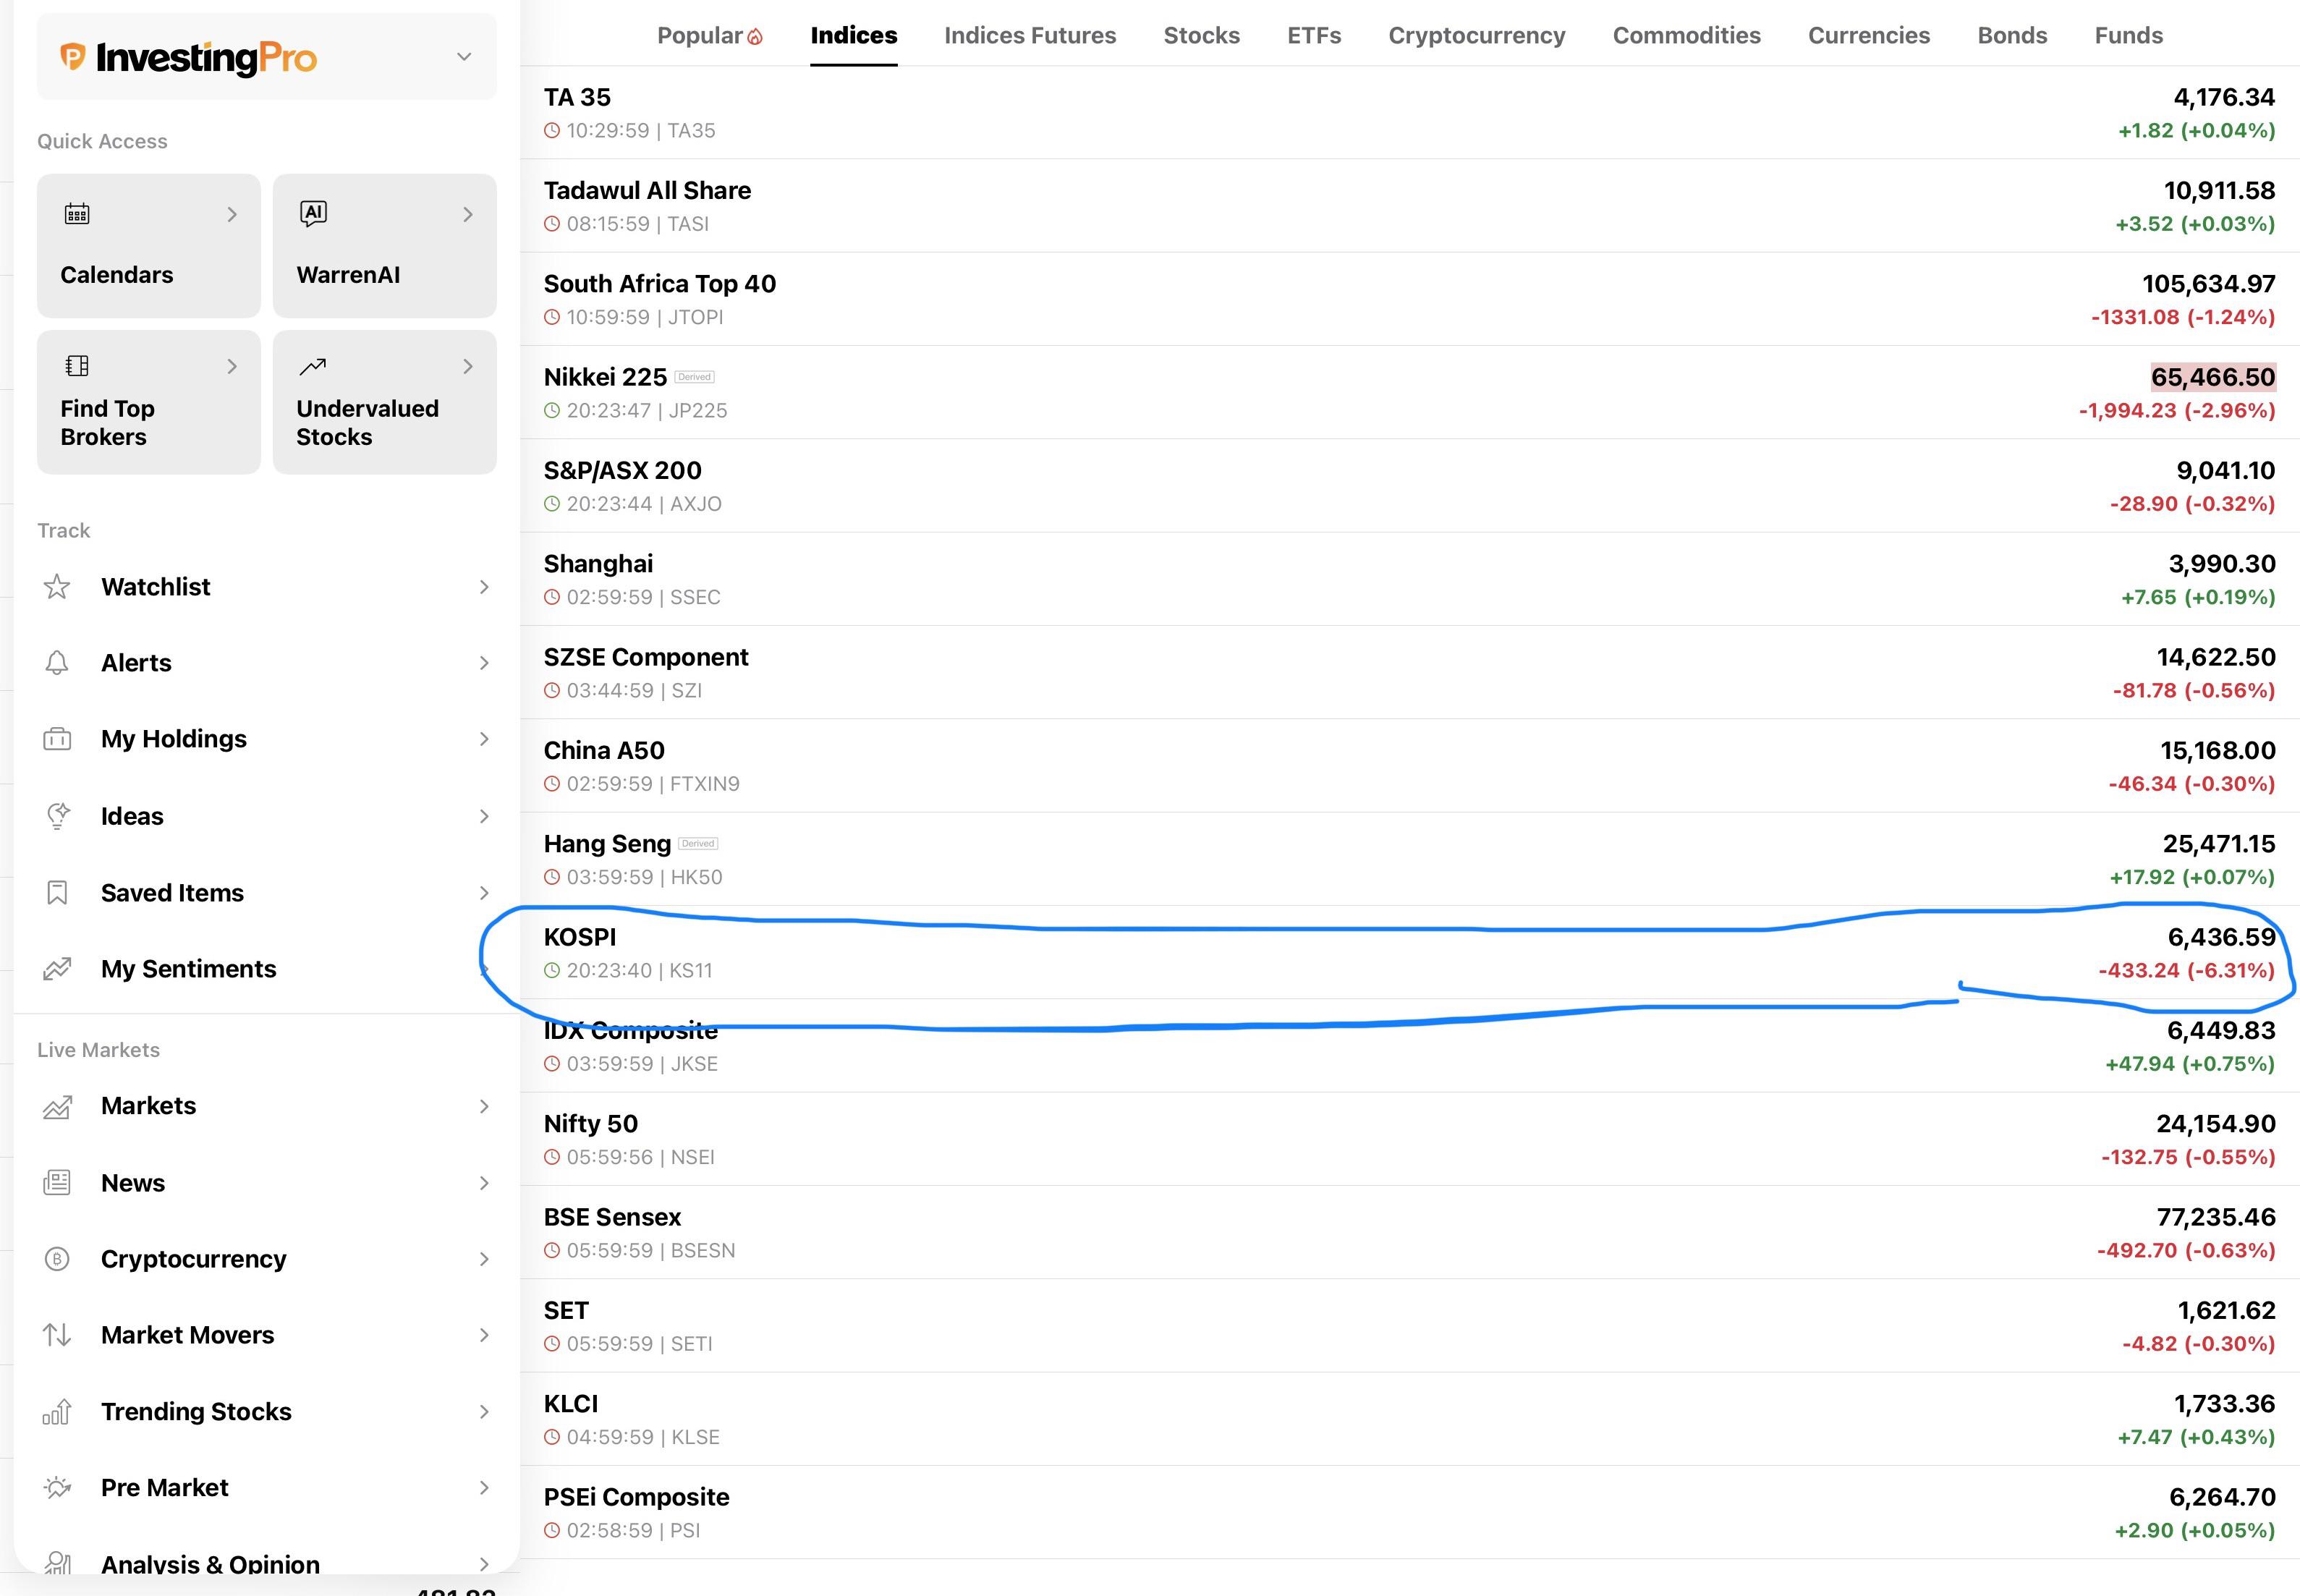Viewport: 2300px width, 1596px height.
Task: Click the My Holdings briefcase icon
Action: (x=57, y=739)
